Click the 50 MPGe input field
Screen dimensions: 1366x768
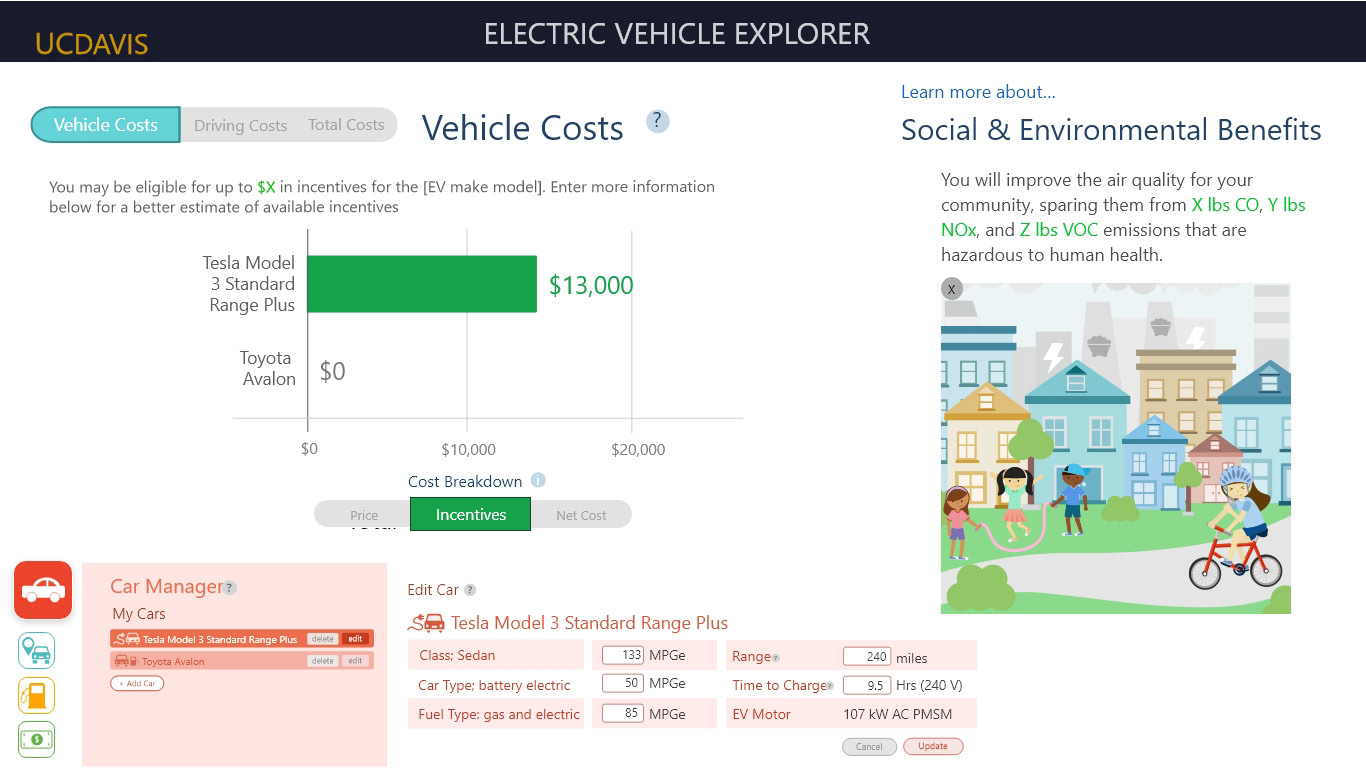pos(622,683)
